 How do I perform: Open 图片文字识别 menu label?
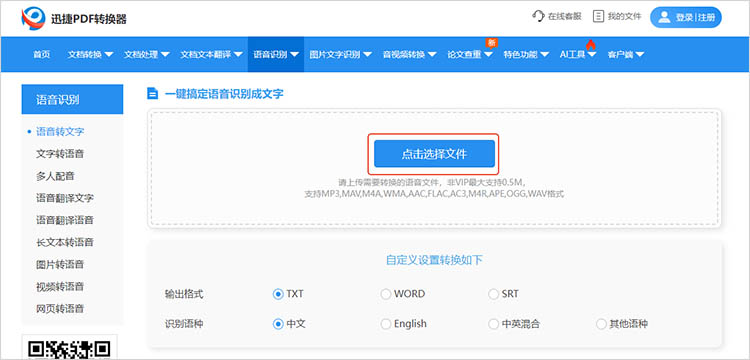point(335,55)
